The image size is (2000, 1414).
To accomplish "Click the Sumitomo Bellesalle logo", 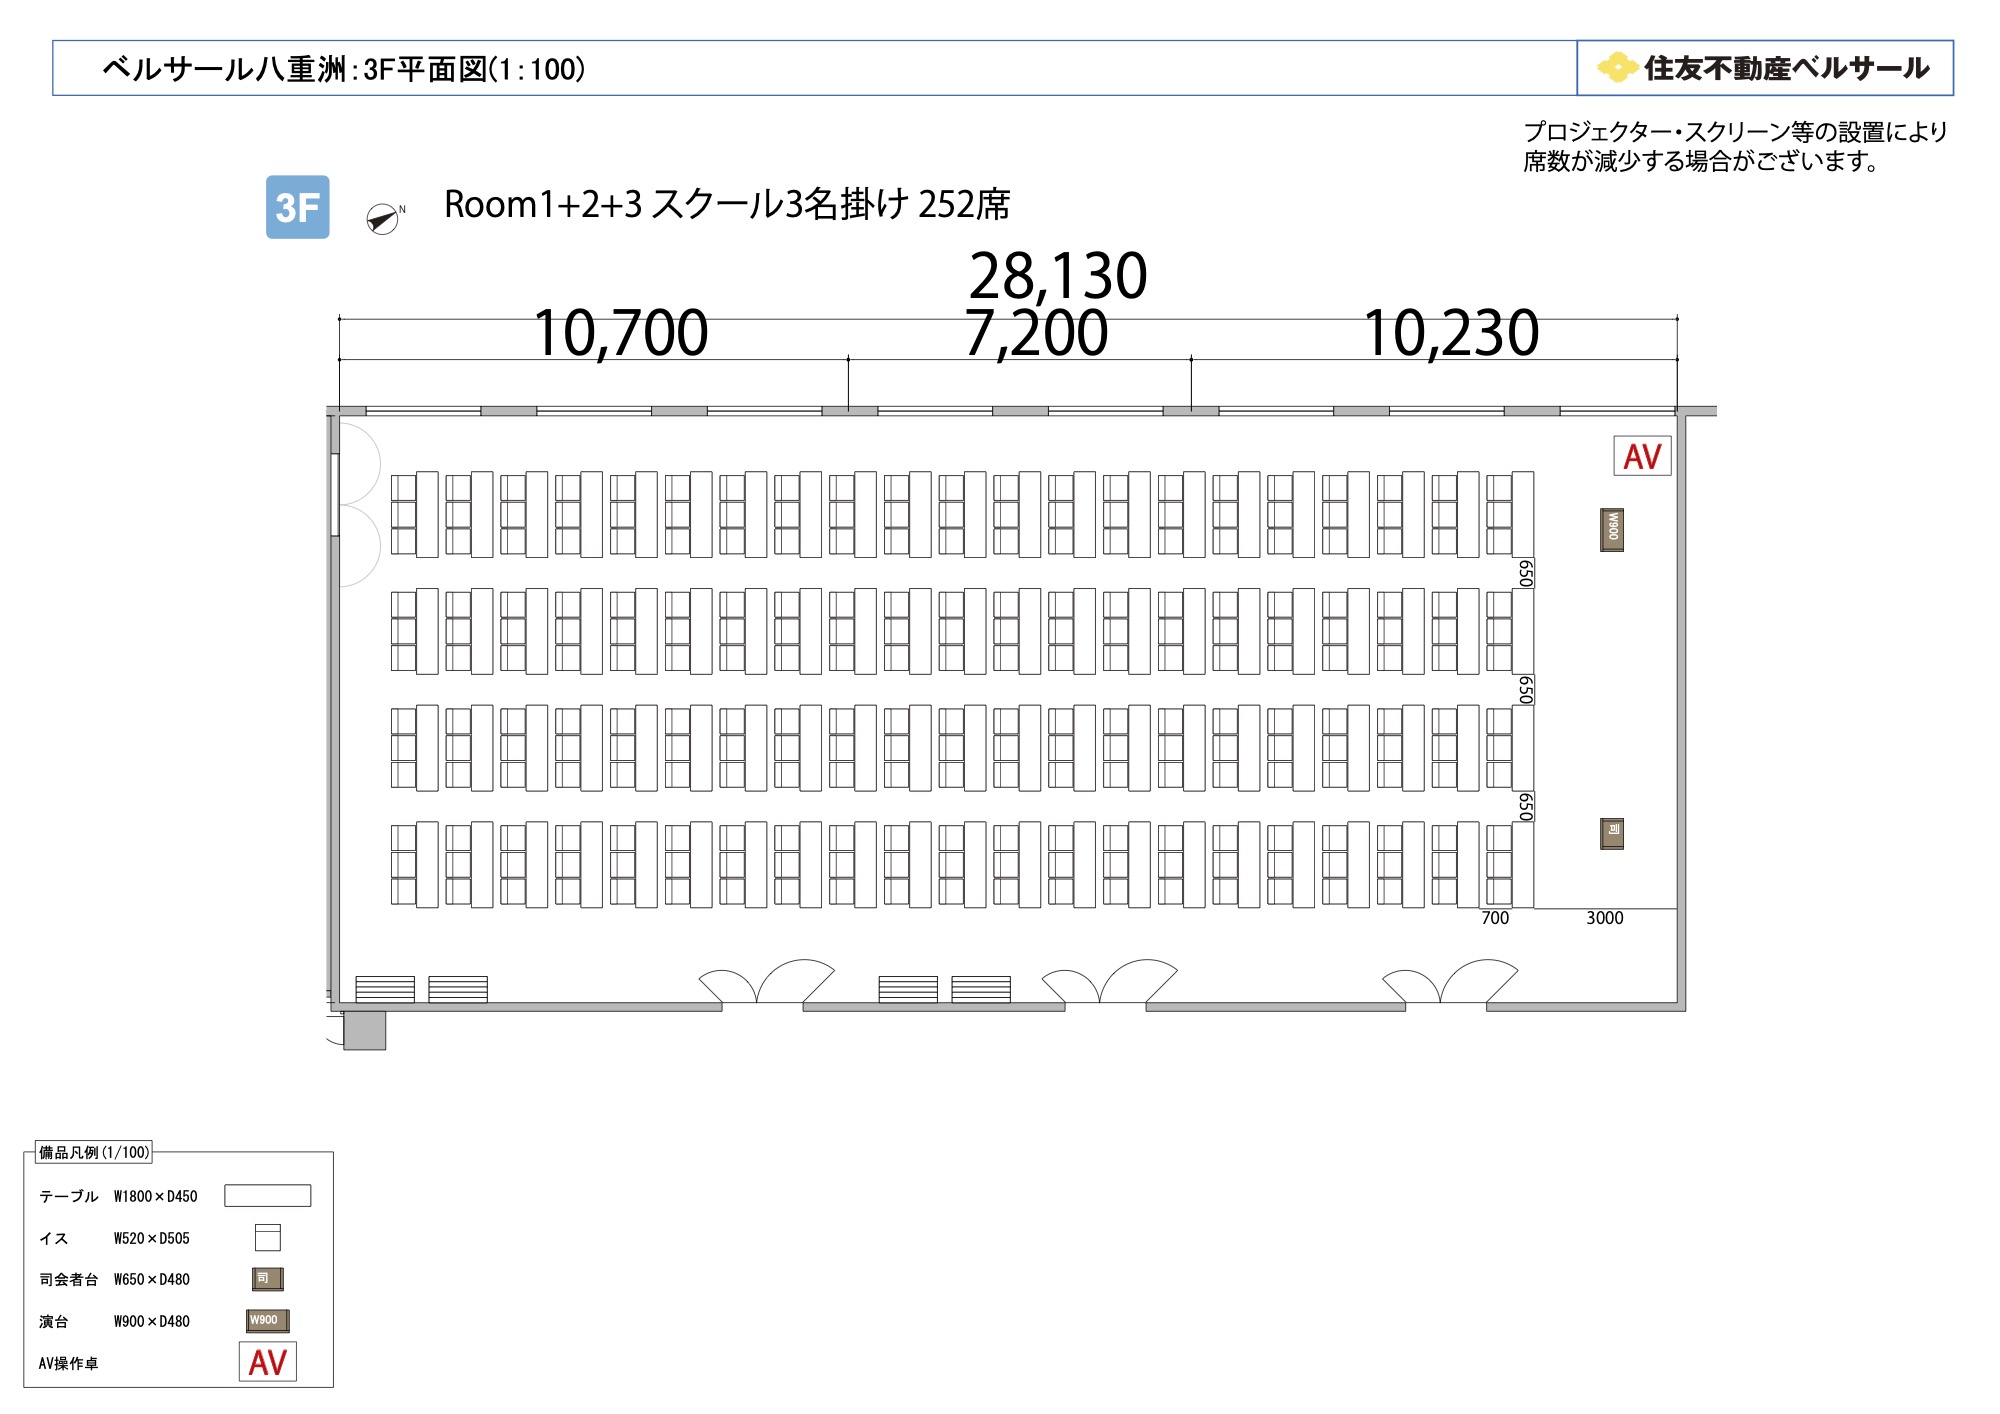I will tap(1764, 68).
